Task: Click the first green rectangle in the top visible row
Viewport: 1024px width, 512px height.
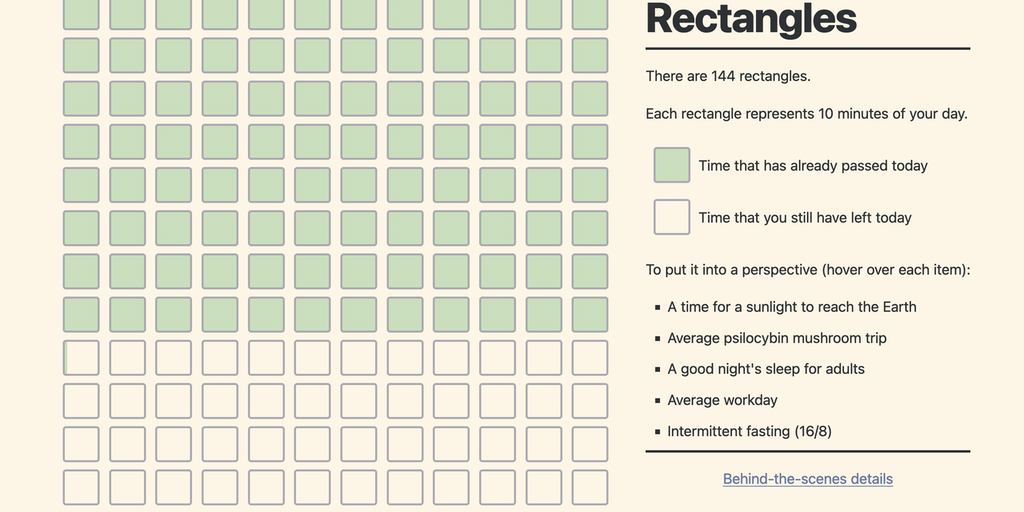Action: pos(81,14)
